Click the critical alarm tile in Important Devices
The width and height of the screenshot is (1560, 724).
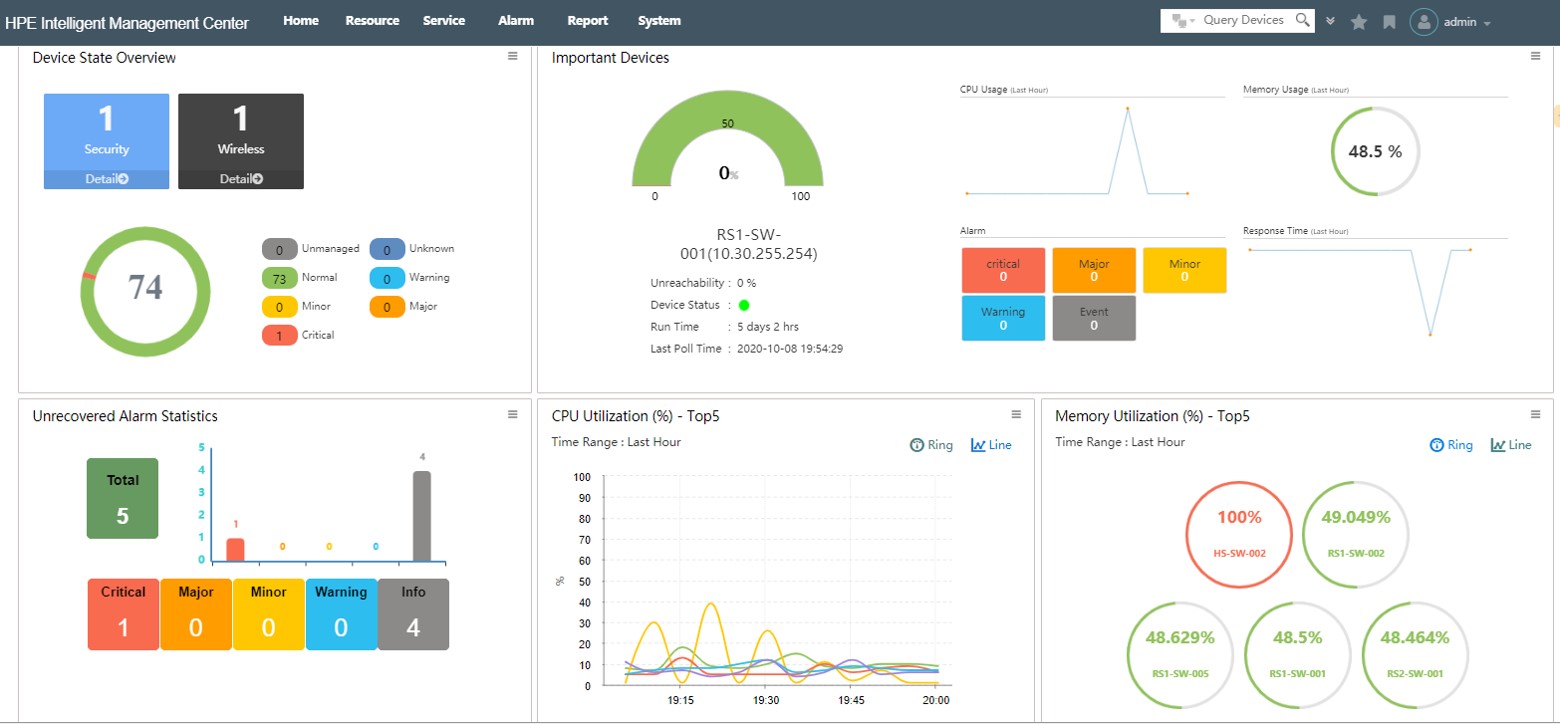(x=1003, y=270)
